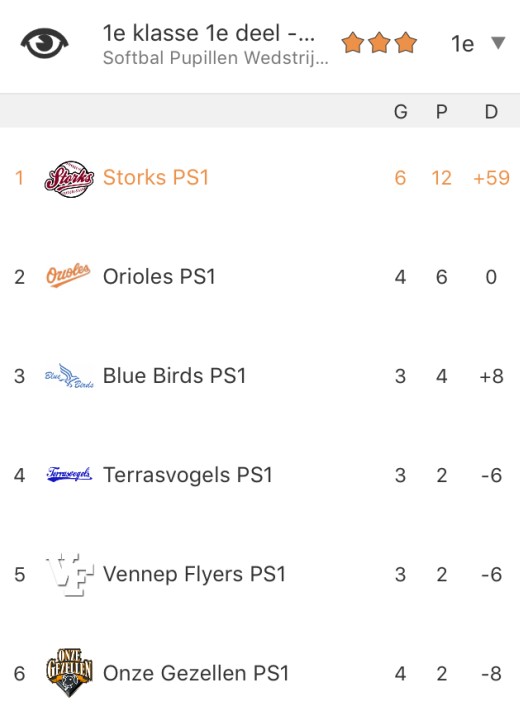Sort by the G column header
This screenshot has width=520, height=717.
[x=401, y=112]
